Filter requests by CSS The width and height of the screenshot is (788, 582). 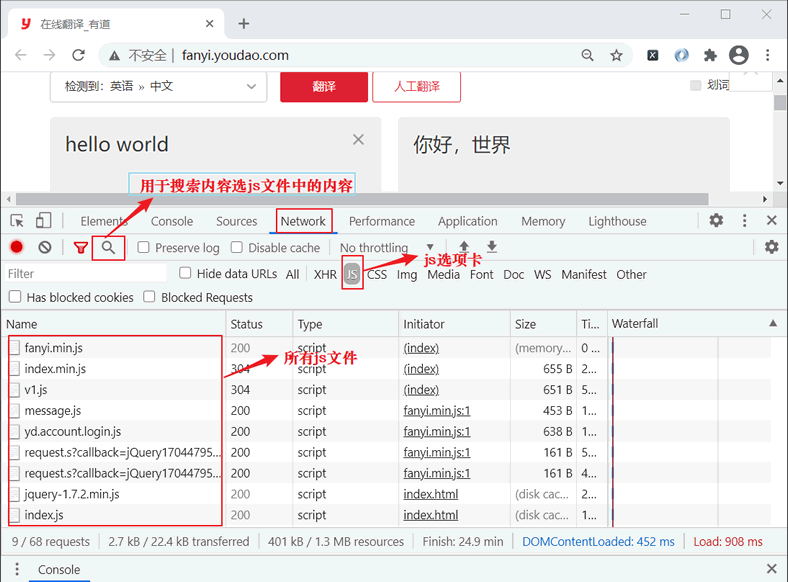pos(377,274)
